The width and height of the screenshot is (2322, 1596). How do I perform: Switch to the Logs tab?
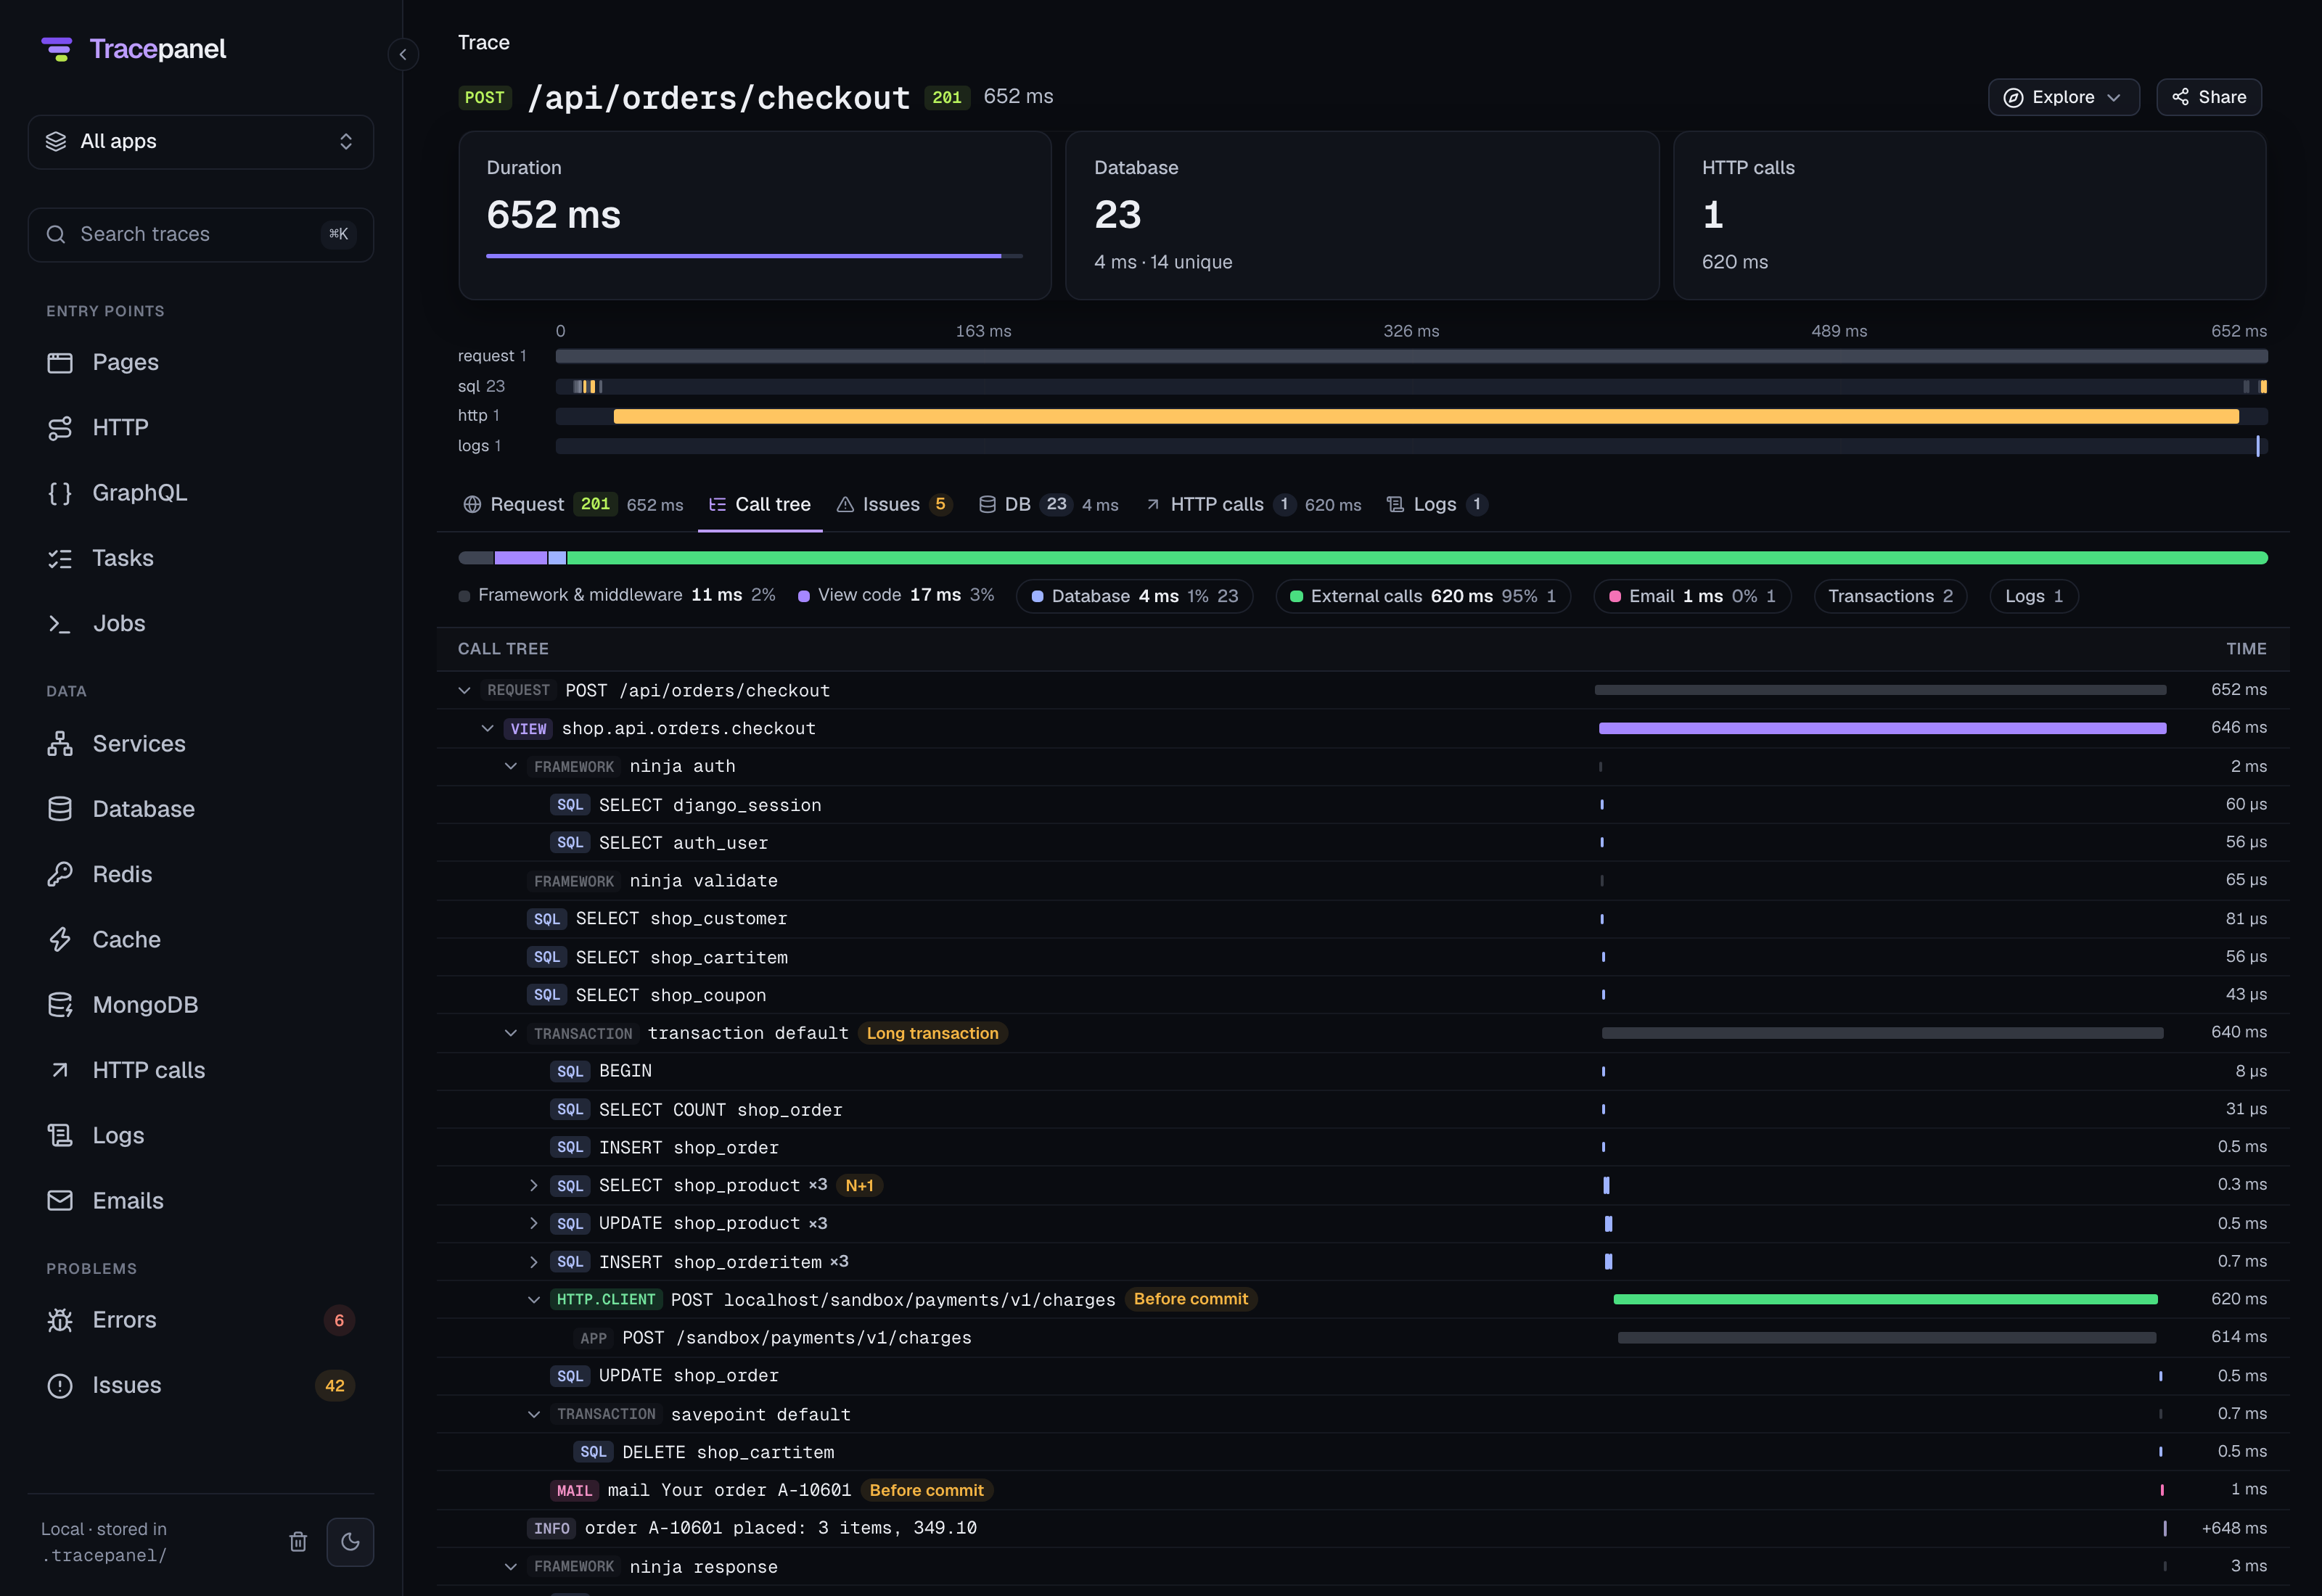tap(1437, 504)
